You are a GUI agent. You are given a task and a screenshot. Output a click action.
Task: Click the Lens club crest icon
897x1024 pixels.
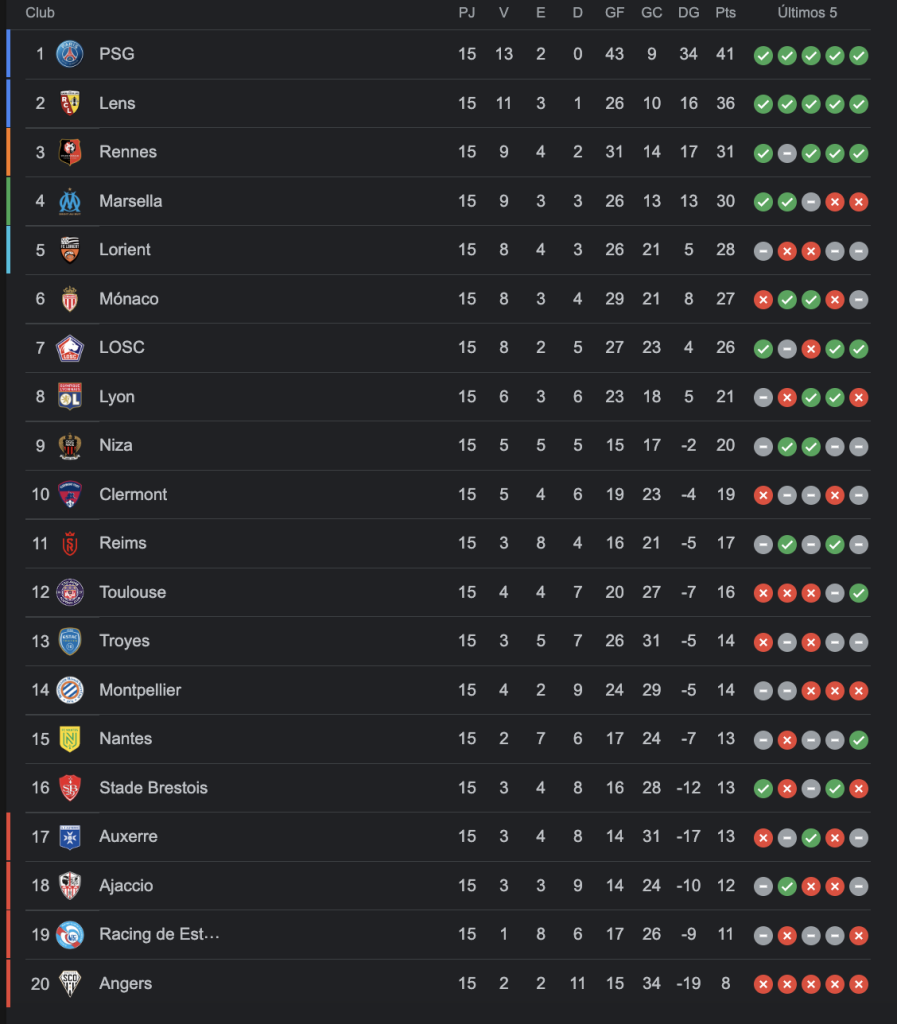[70, 103]
